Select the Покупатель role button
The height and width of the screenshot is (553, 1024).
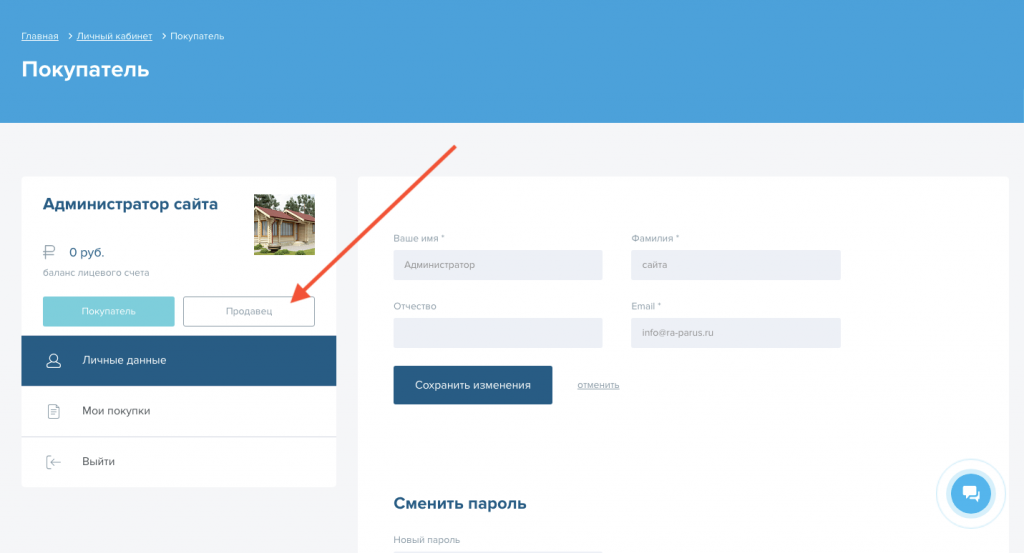[x=108, y=311]
